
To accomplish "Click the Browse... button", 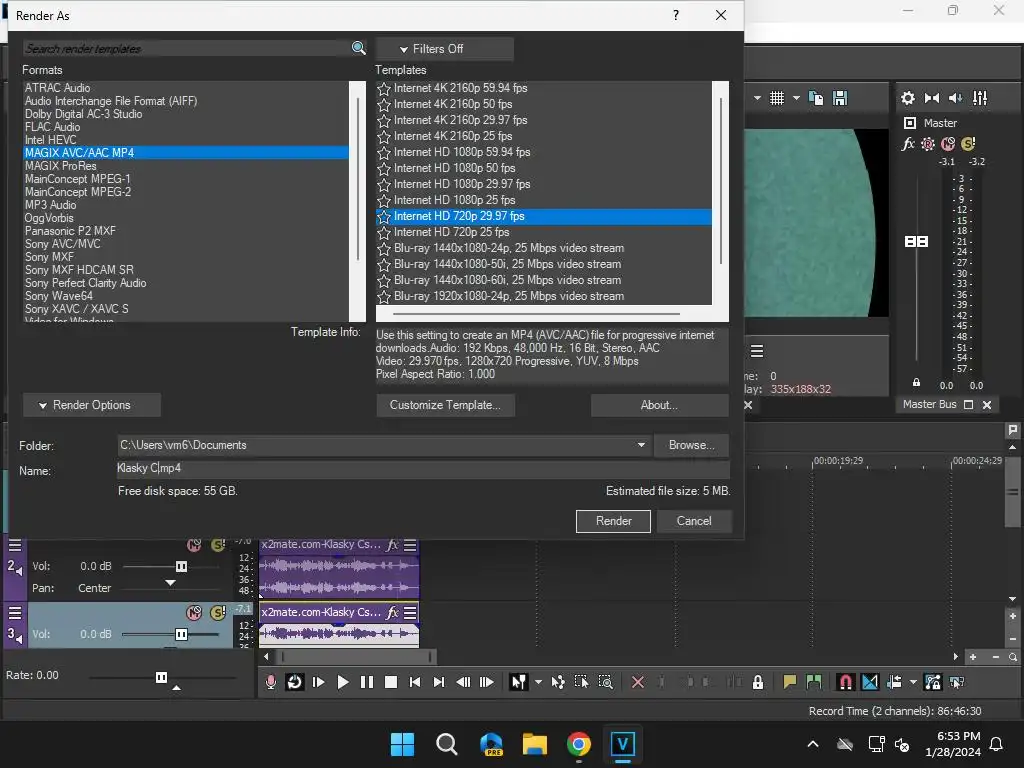I will [x=691, y=445].
